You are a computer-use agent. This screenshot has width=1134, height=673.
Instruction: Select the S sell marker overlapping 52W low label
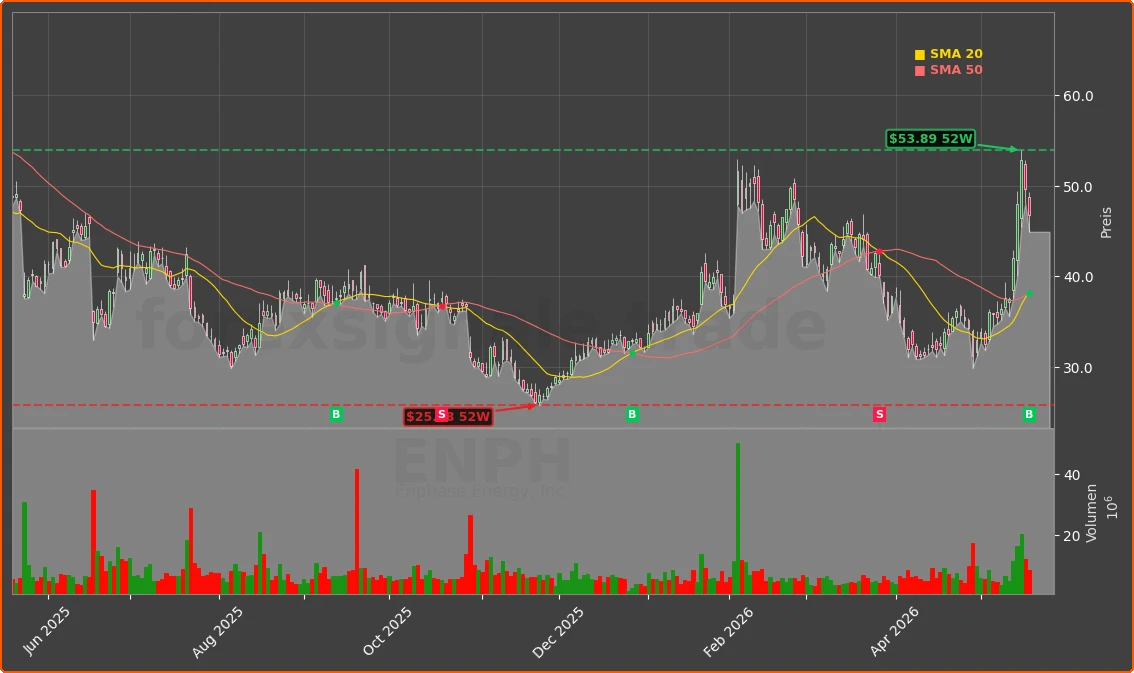coord(441,414)
